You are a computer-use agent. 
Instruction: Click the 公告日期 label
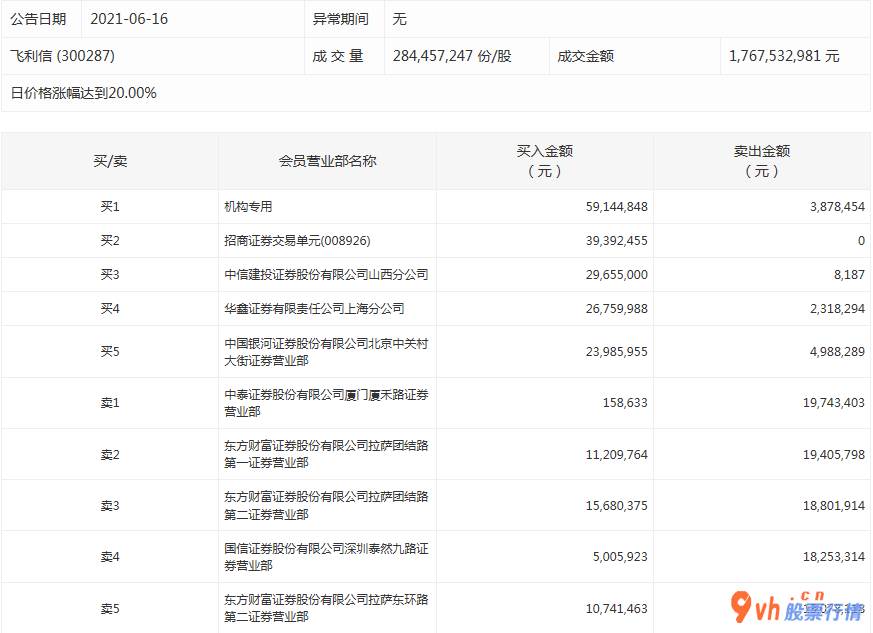click(x=38, y=19)
